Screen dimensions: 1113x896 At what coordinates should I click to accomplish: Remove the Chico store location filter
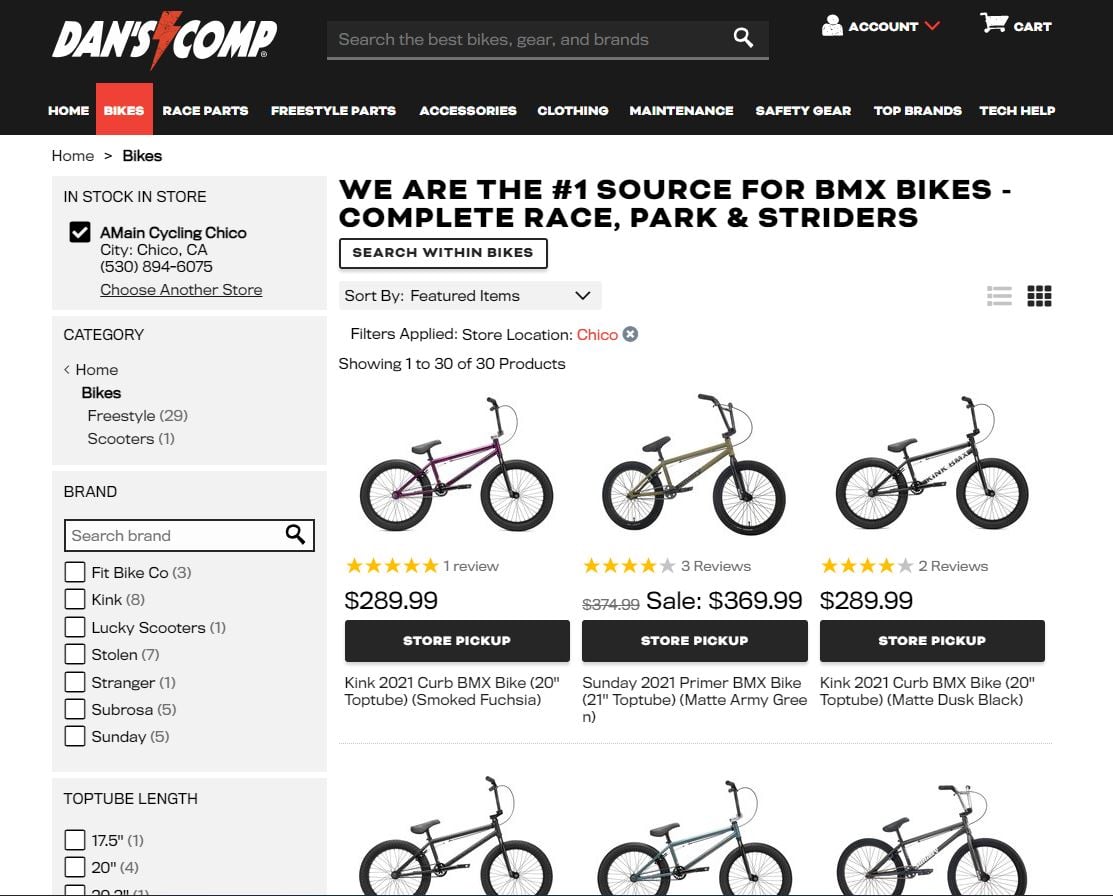(x=630, y=334)
